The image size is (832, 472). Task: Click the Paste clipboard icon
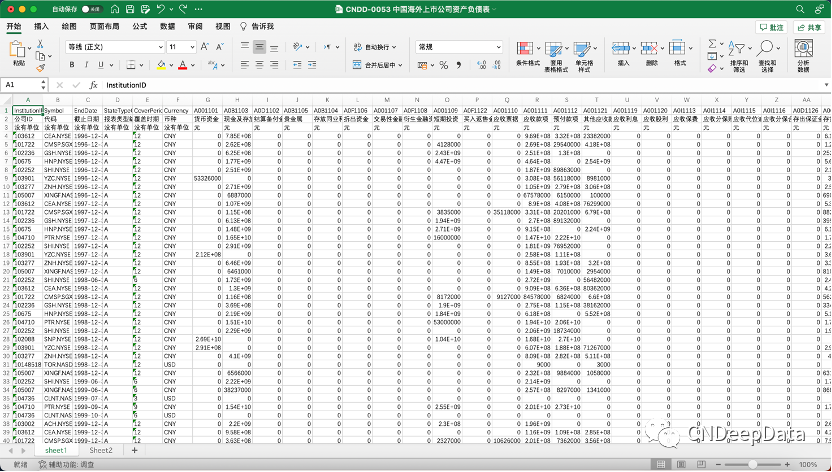tap(18, 49)
